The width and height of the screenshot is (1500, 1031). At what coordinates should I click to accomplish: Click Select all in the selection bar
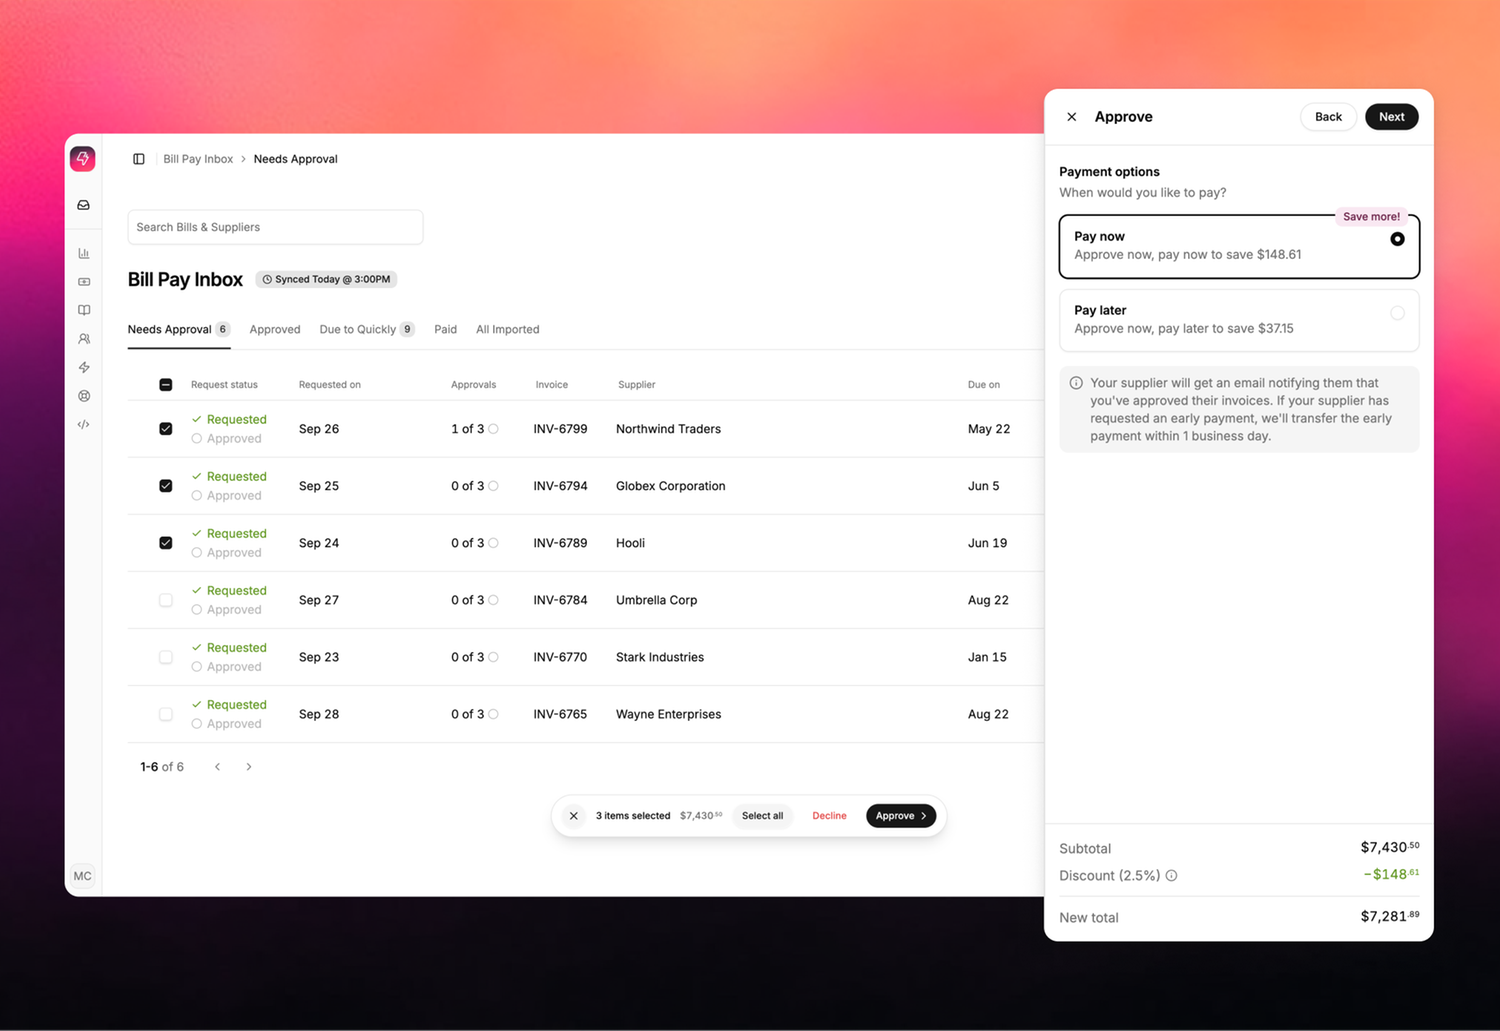click(763, 816)
